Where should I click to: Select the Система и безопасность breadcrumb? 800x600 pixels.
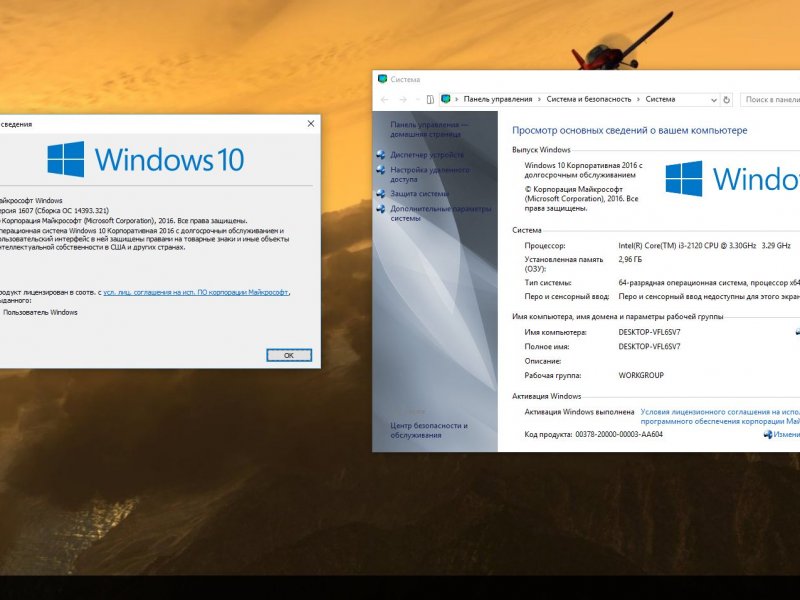click(589, 99)
